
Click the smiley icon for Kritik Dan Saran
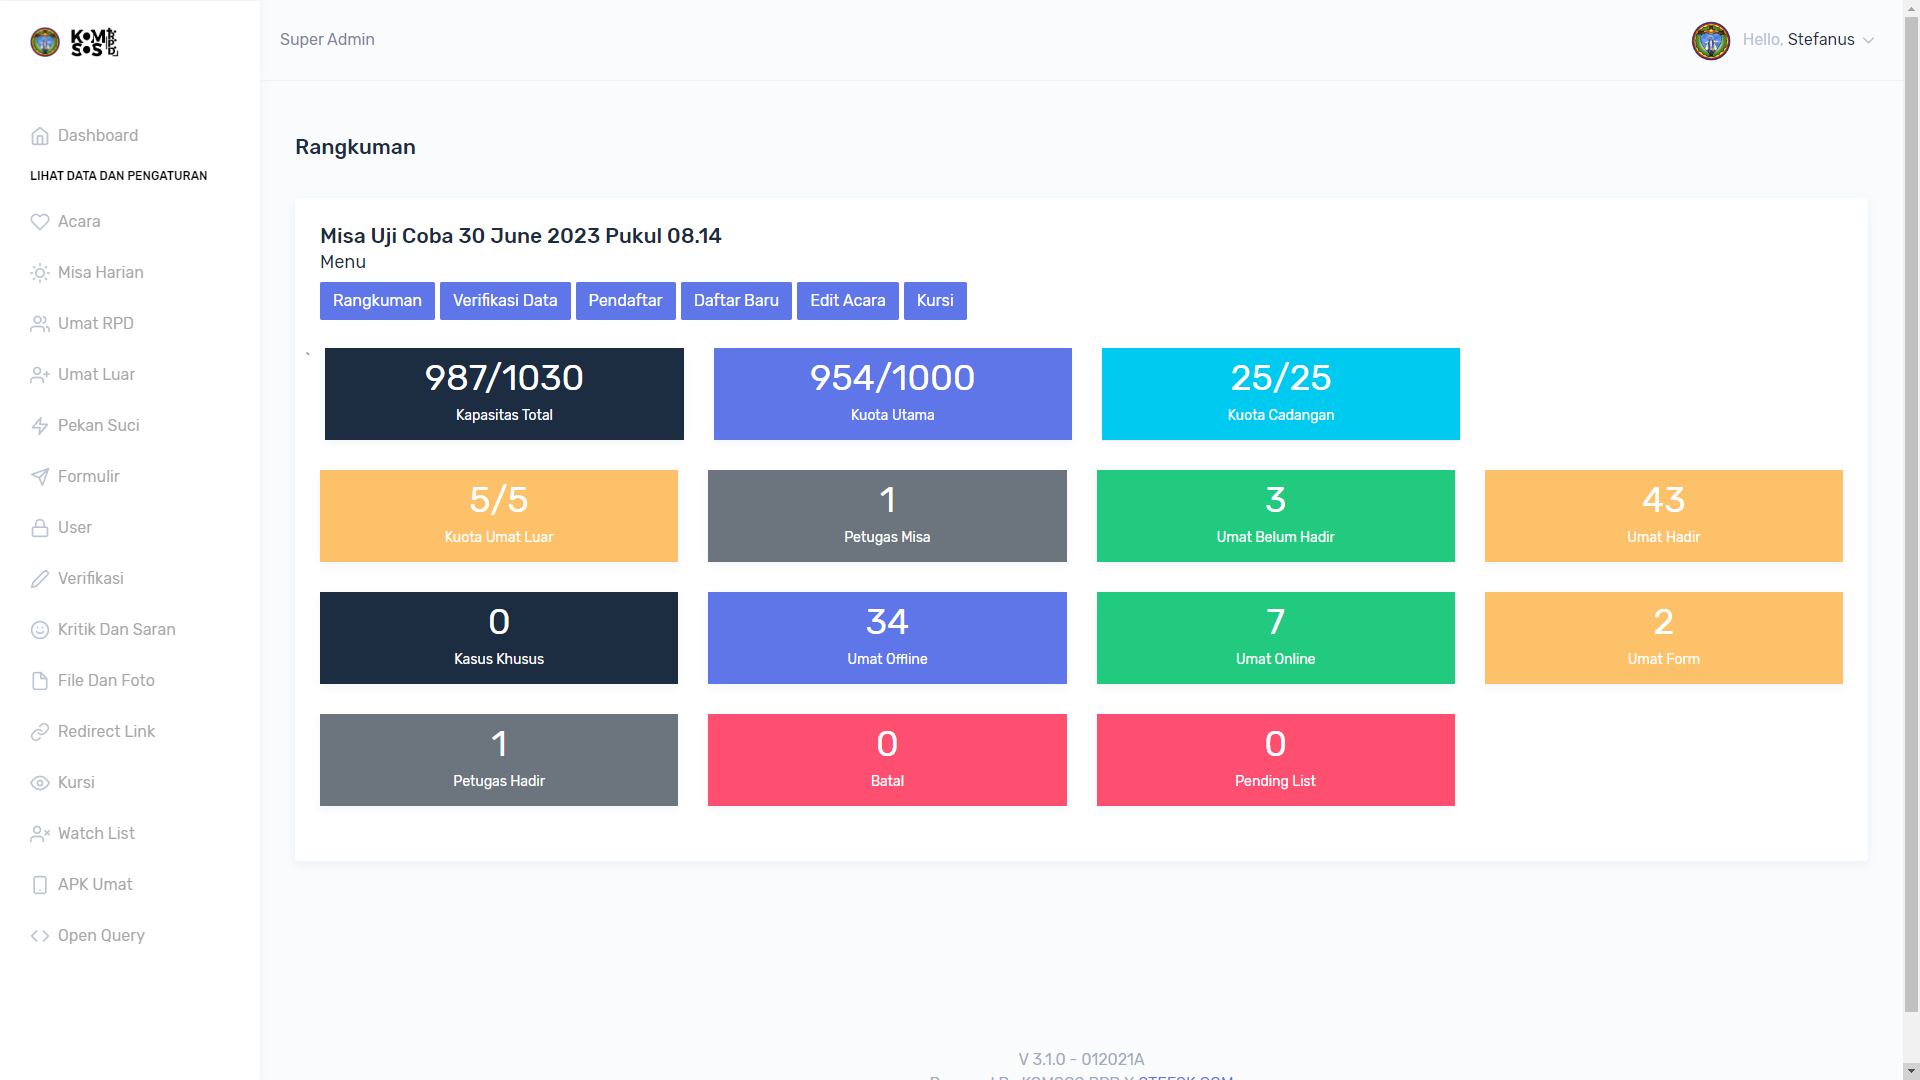(40, 630)
